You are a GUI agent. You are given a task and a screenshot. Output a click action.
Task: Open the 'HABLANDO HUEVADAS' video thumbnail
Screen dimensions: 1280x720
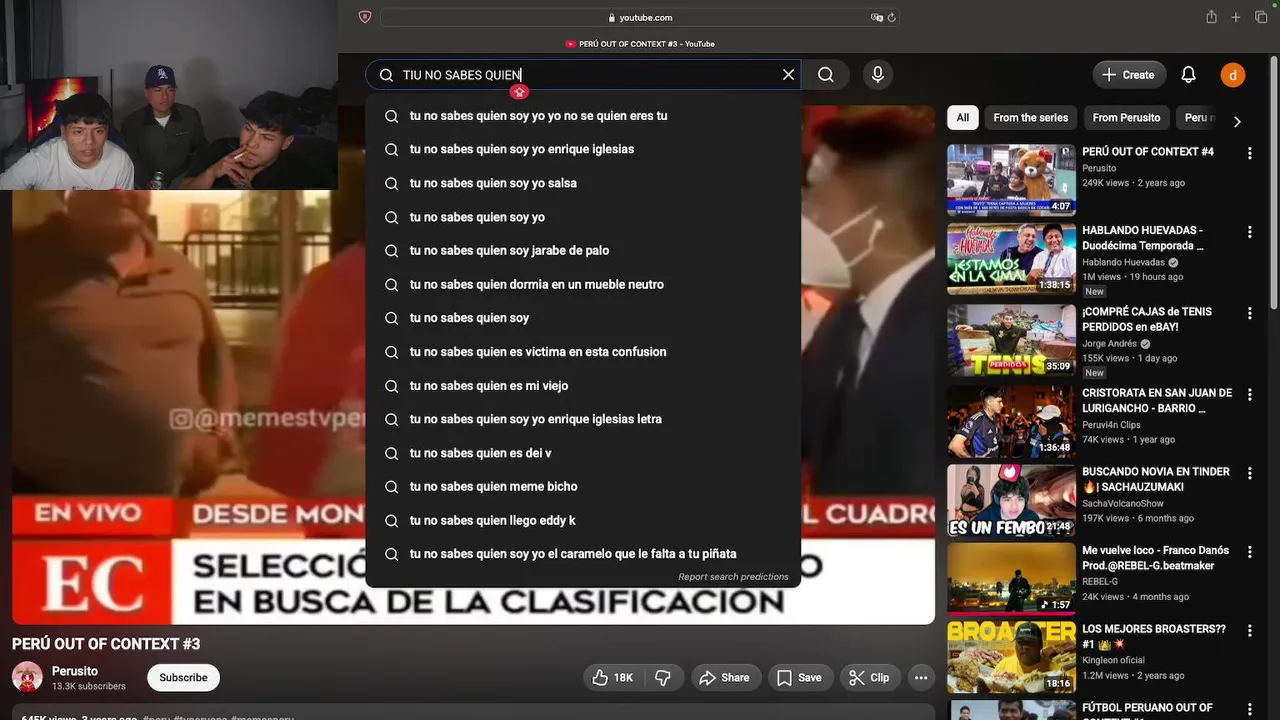(x=1011, y=259)
